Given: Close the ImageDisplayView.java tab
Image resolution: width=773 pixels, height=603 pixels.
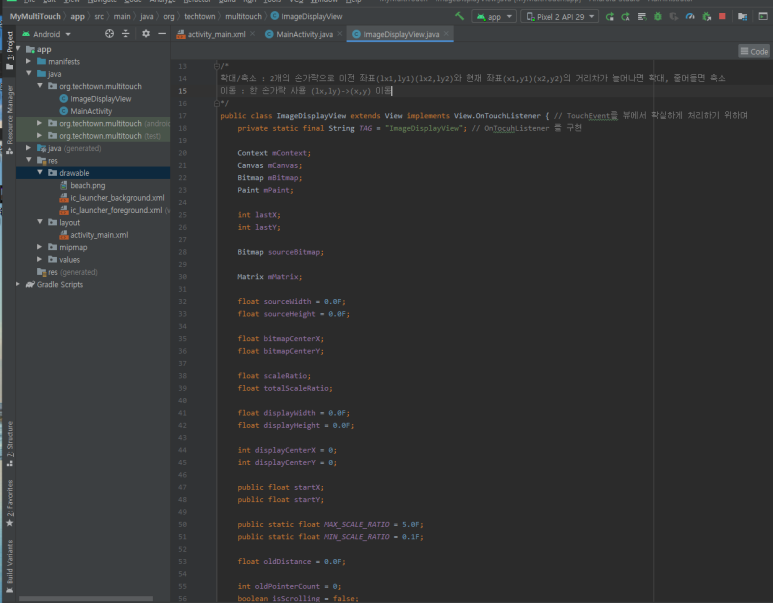Looking at the screenshot, I should pyautogui.click(x=447, y=34).
